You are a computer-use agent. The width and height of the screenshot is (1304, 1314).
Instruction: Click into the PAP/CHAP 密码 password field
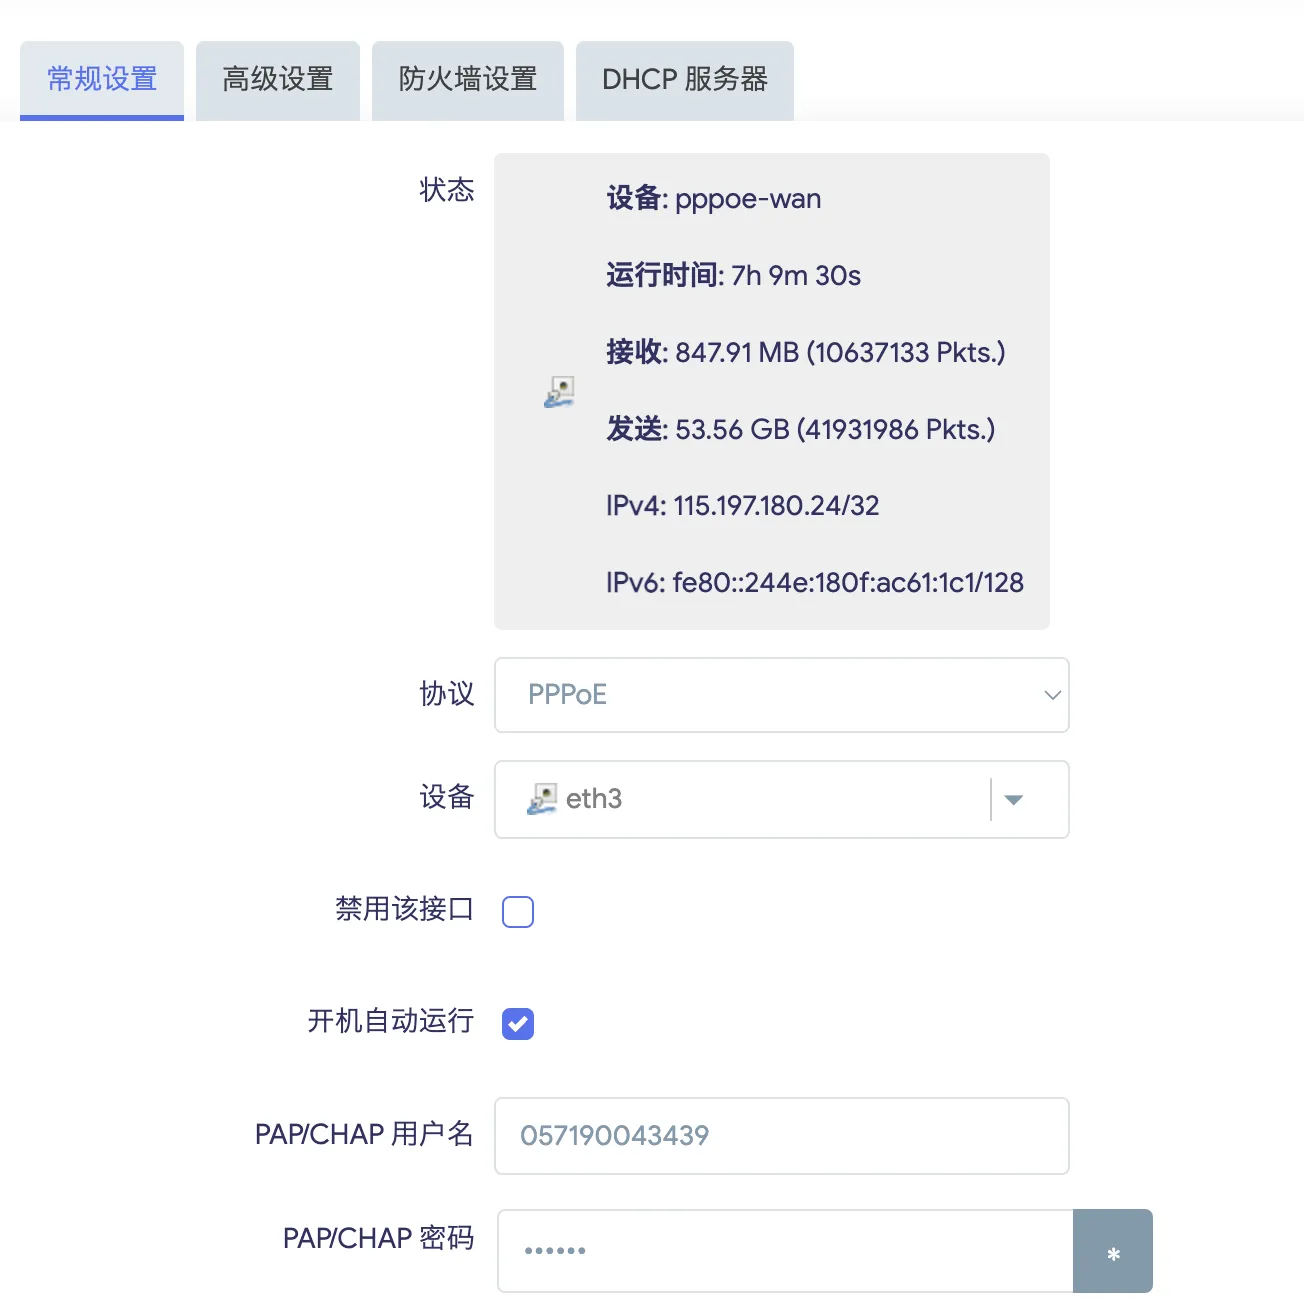pyautogui.click(x=785, y=1251)
